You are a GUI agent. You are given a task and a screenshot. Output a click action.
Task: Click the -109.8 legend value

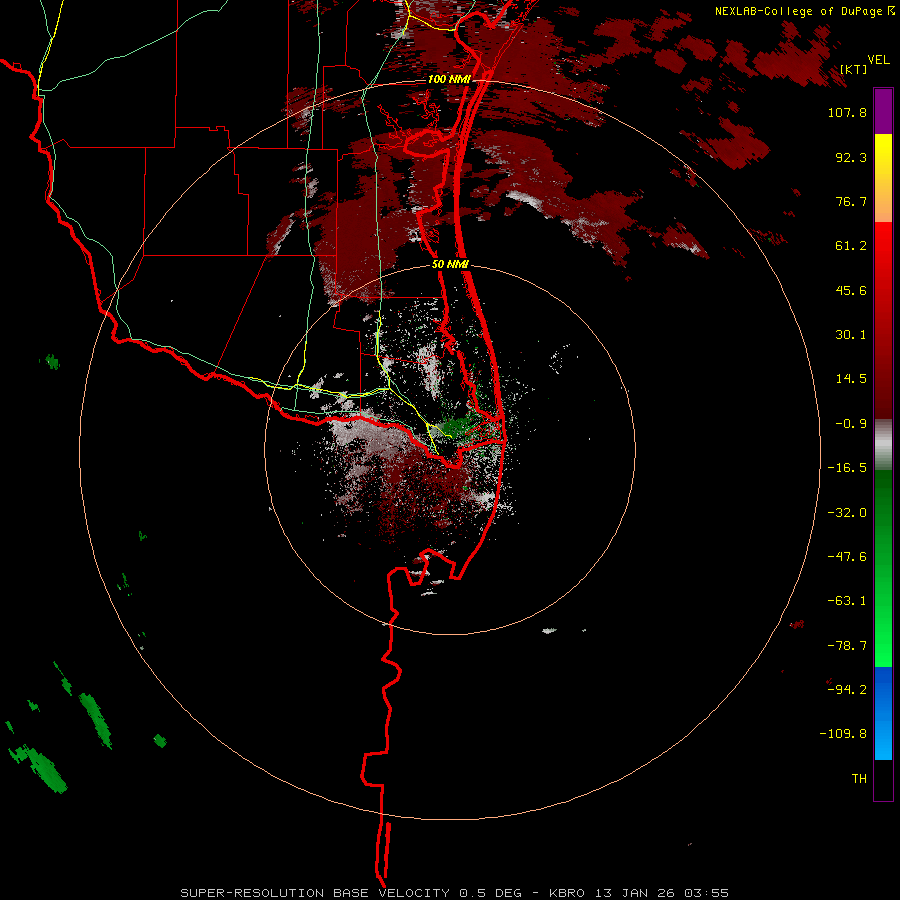click(843, 734)
